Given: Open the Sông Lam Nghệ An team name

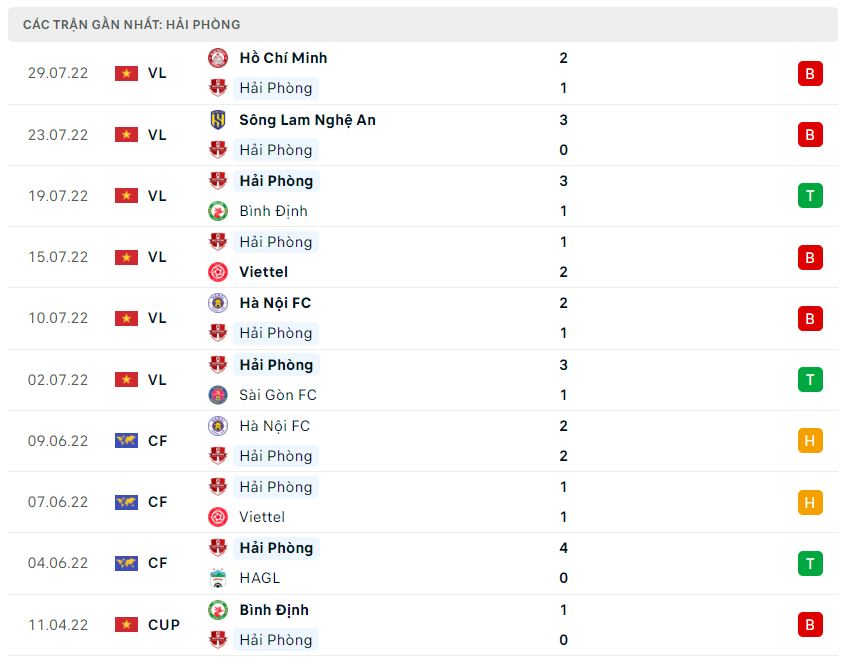Looking at the screenshot, I should [x=307, y=120].
